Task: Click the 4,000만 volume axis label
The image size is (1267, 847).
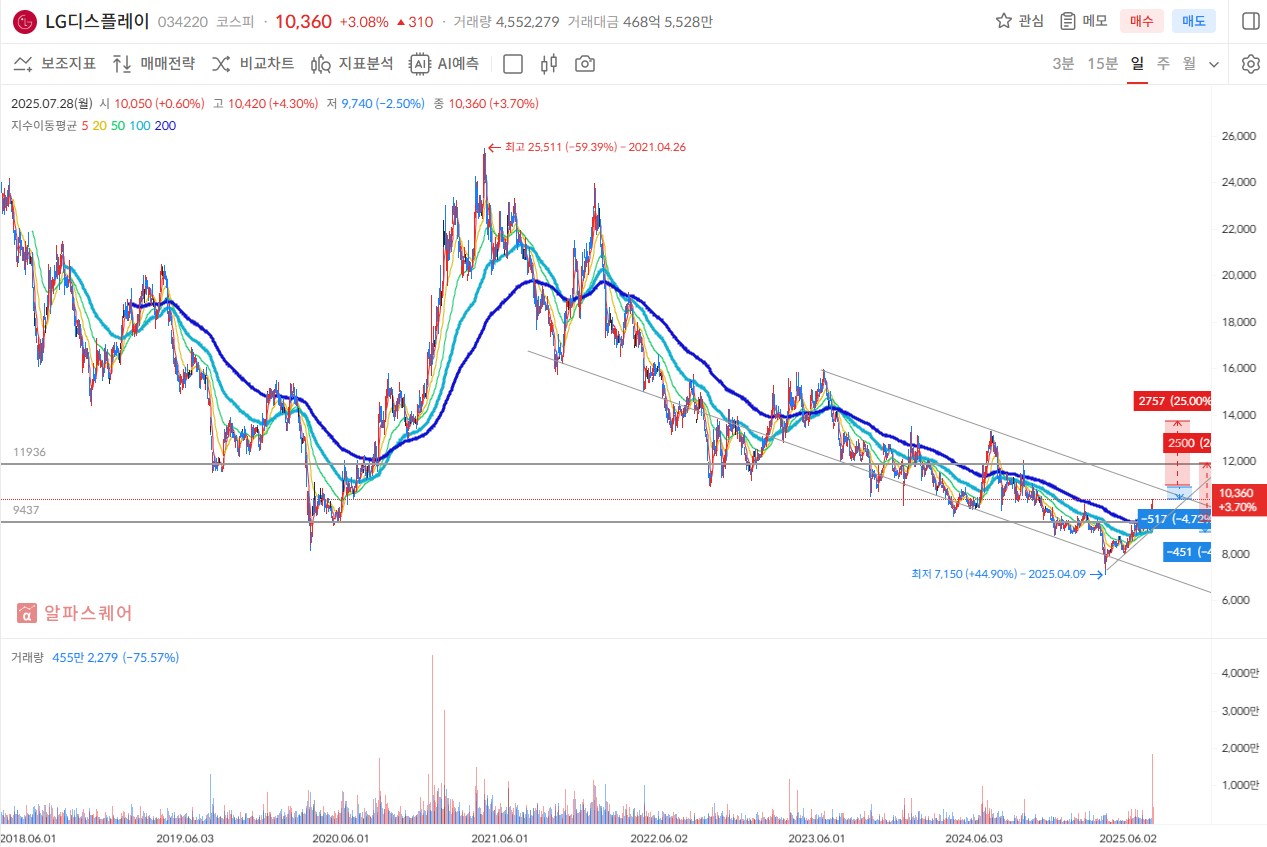Action: tap(1238, 673)
